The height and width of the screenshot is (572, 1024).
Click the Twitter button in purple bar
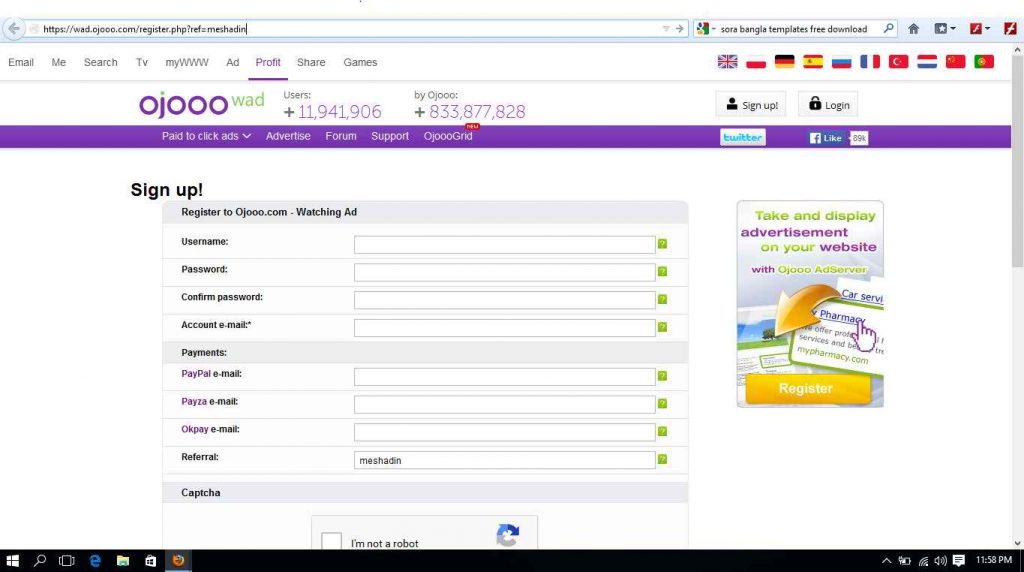point(742,137)
